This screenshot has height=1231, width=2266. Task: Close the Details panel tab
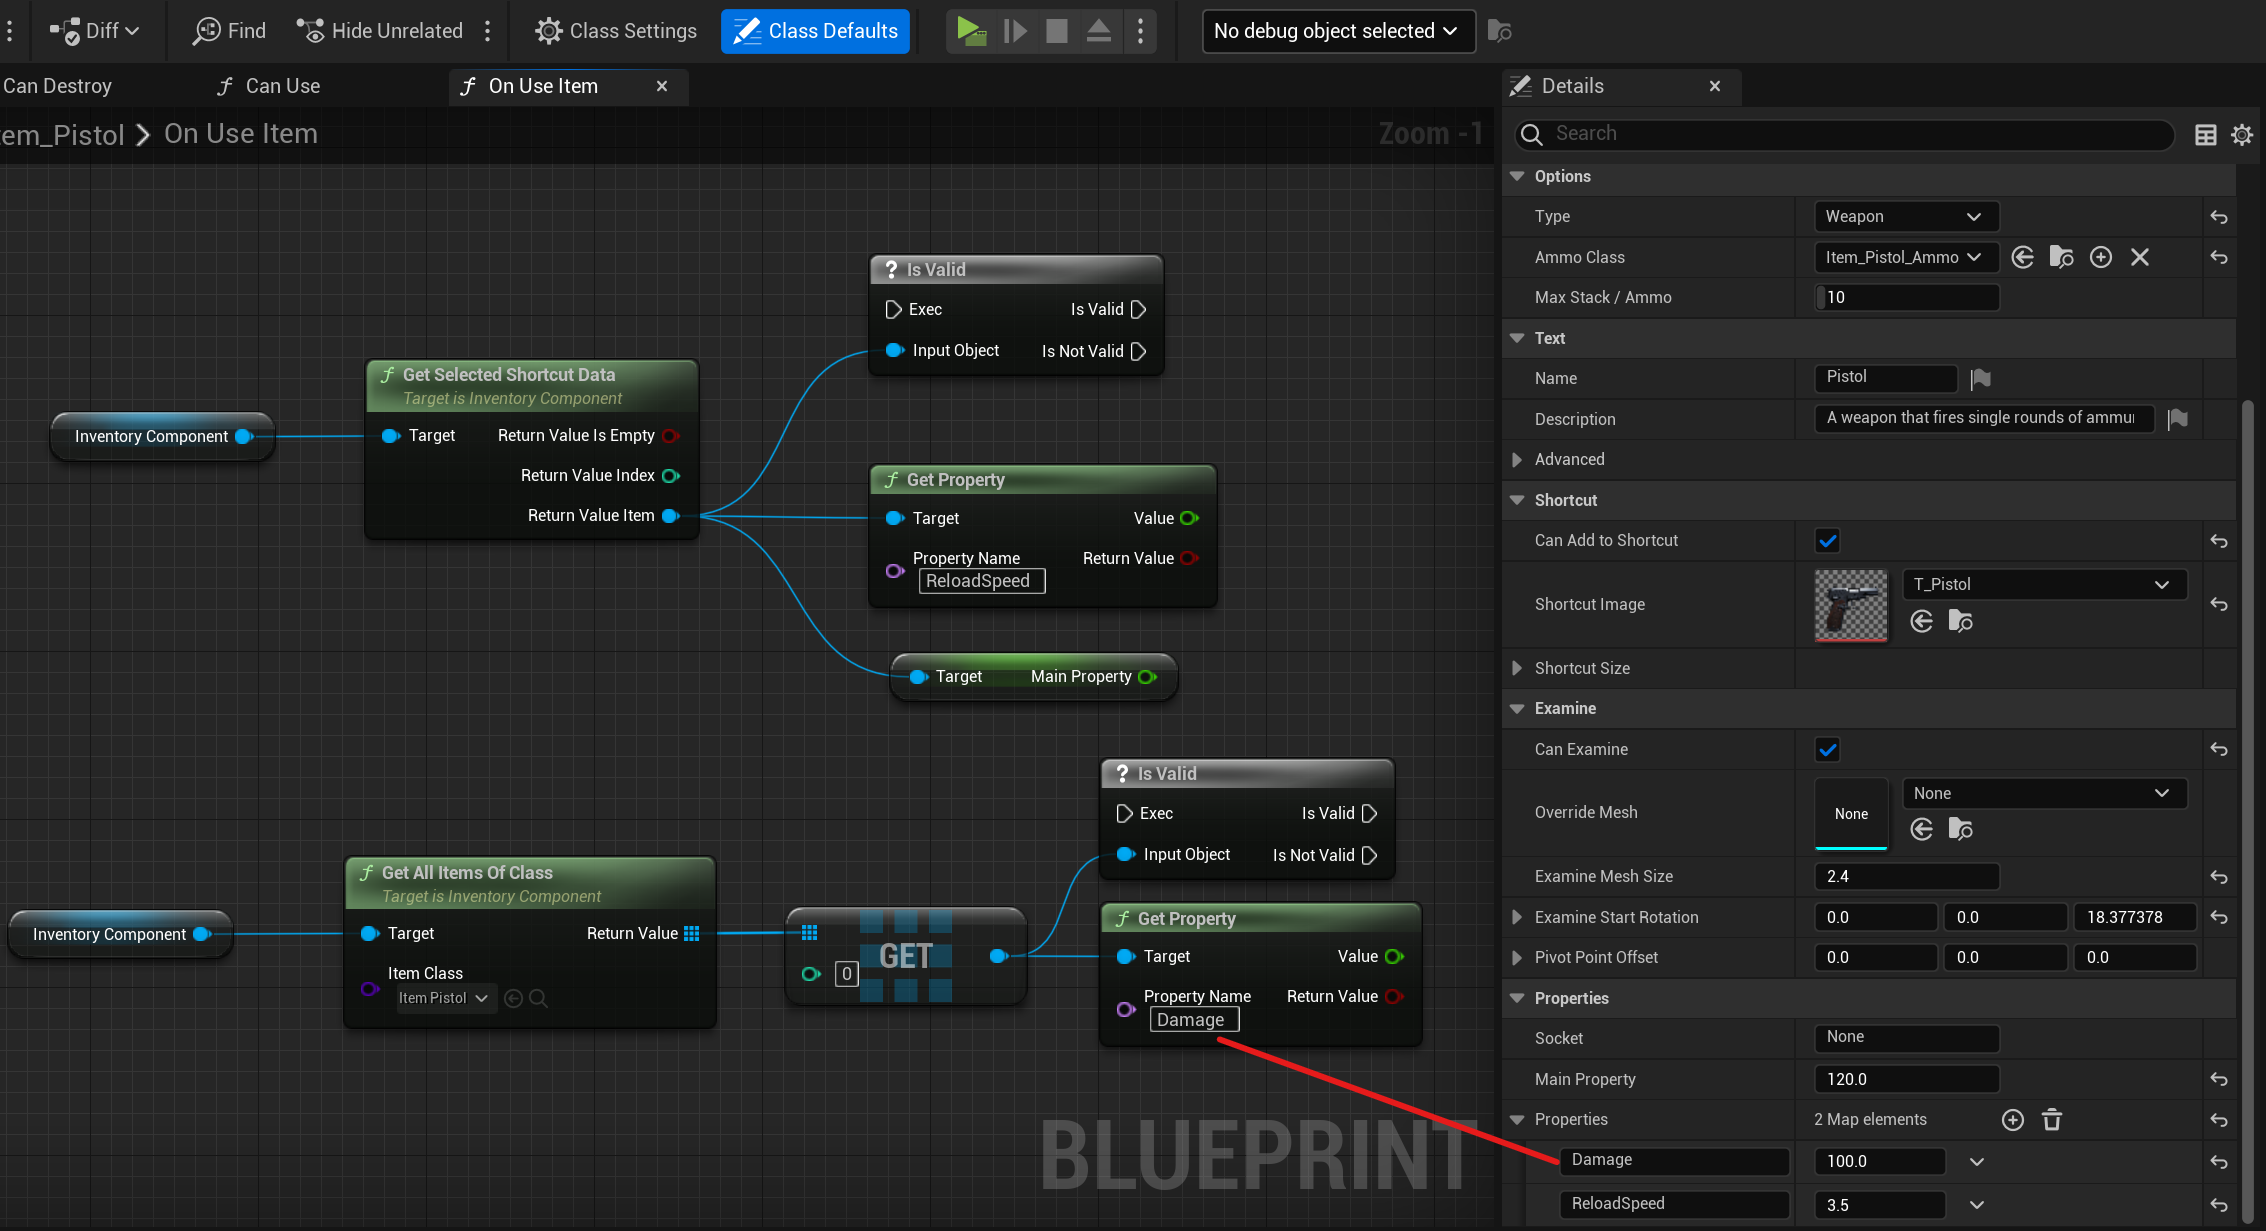1714,86
